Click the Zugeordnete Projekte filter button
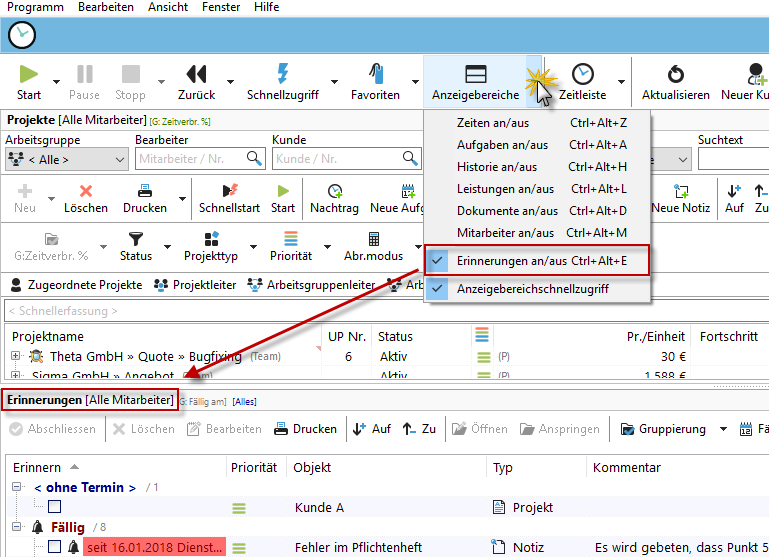769x557 pixels. [76, 285]
